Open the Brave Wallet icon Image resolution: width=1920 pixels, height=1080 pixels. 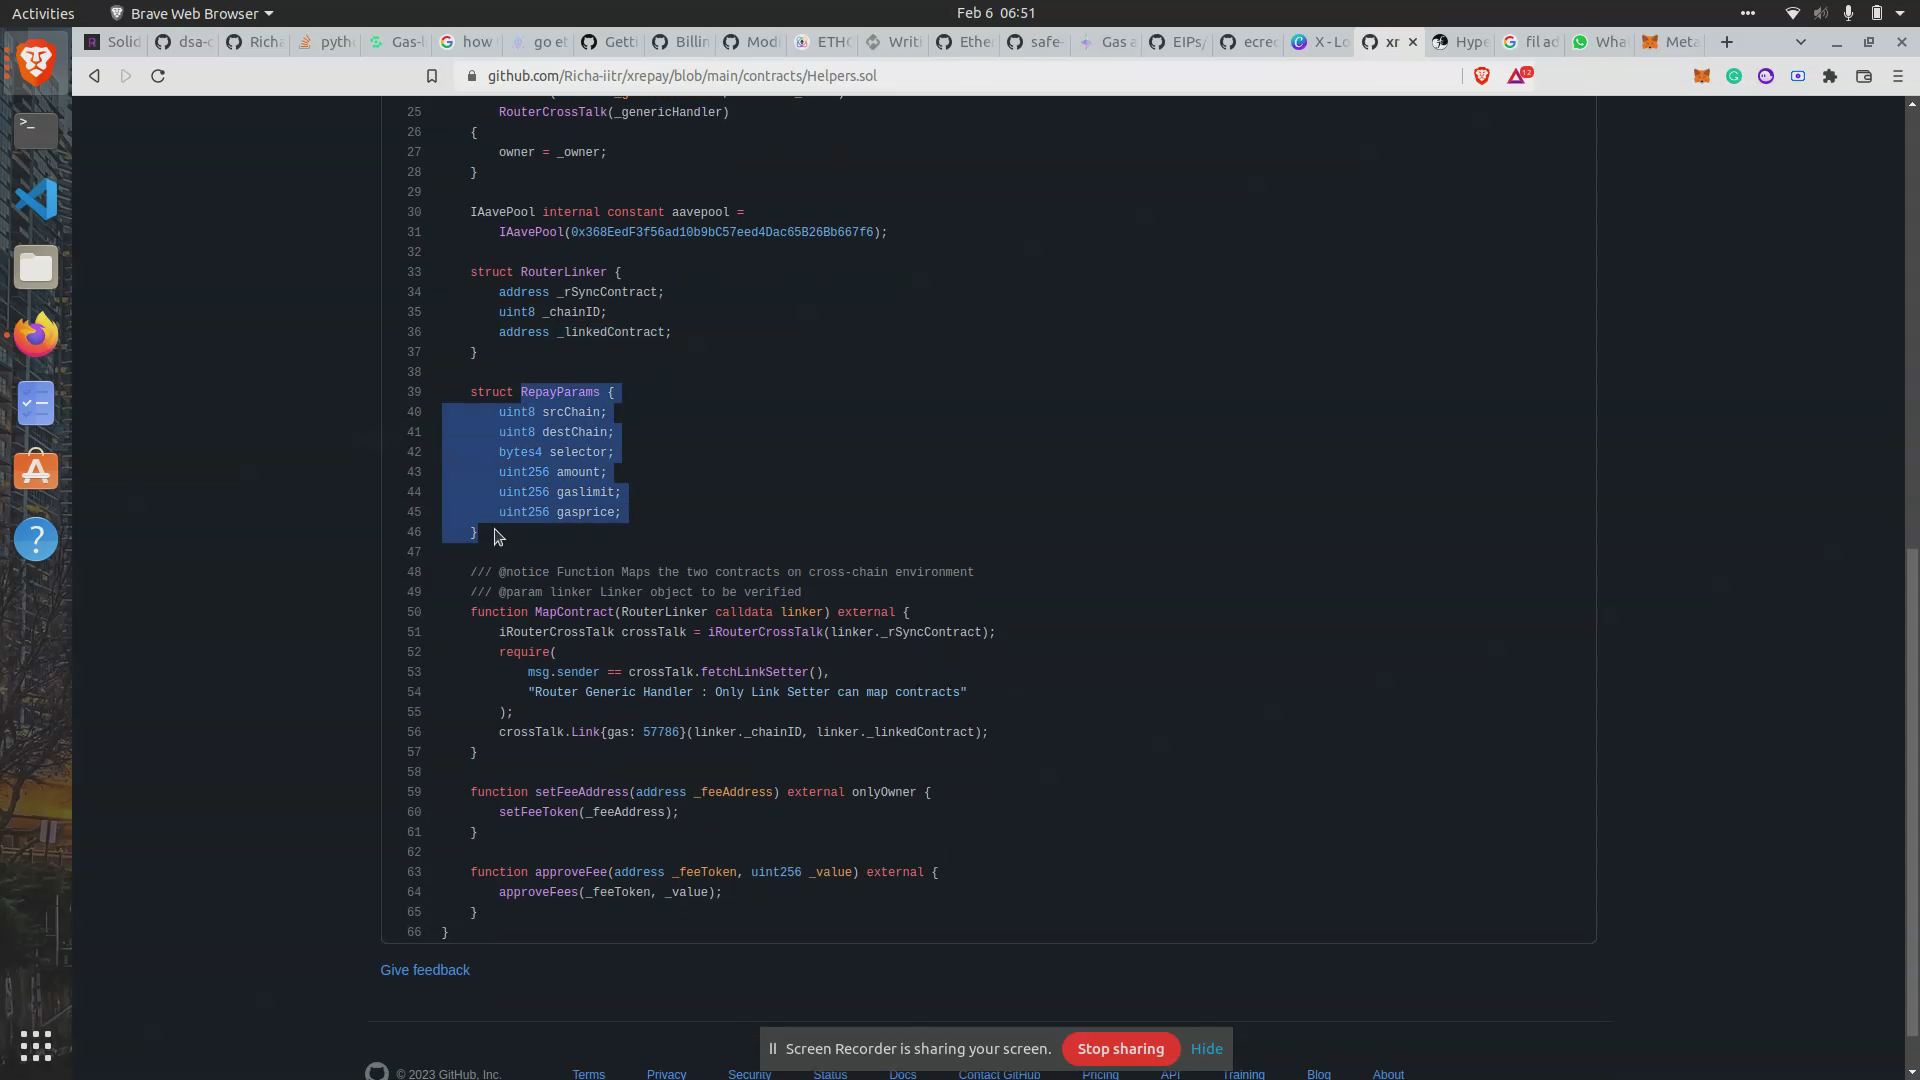(1864, 76)
